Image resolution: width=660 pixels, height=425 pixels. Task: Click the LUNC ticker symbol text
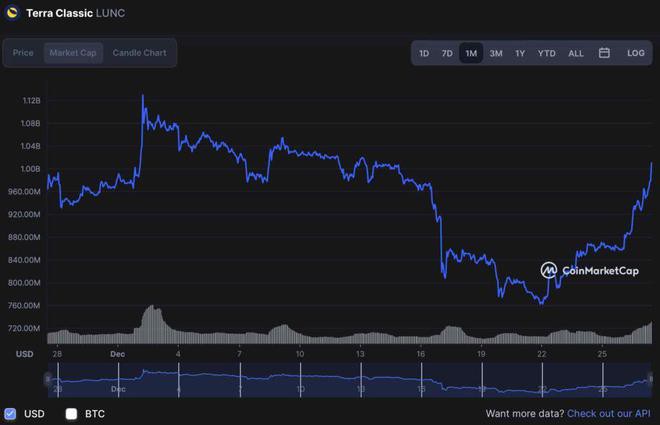(x=110, y=13)
